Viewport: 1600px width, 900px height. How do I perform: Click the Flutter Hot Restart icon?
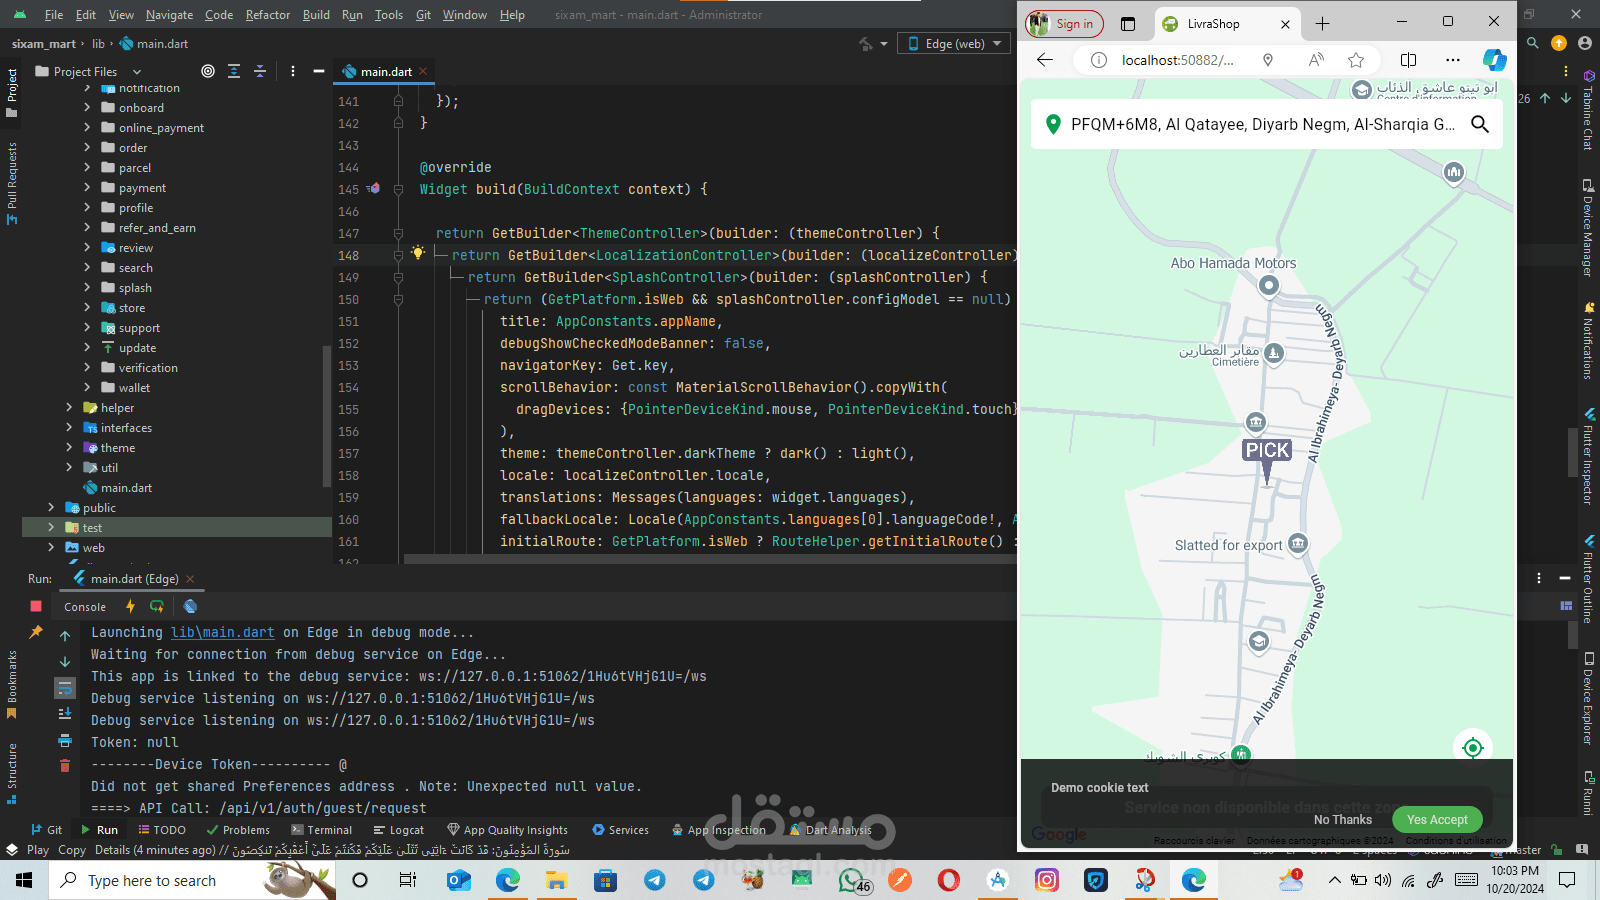157,606
